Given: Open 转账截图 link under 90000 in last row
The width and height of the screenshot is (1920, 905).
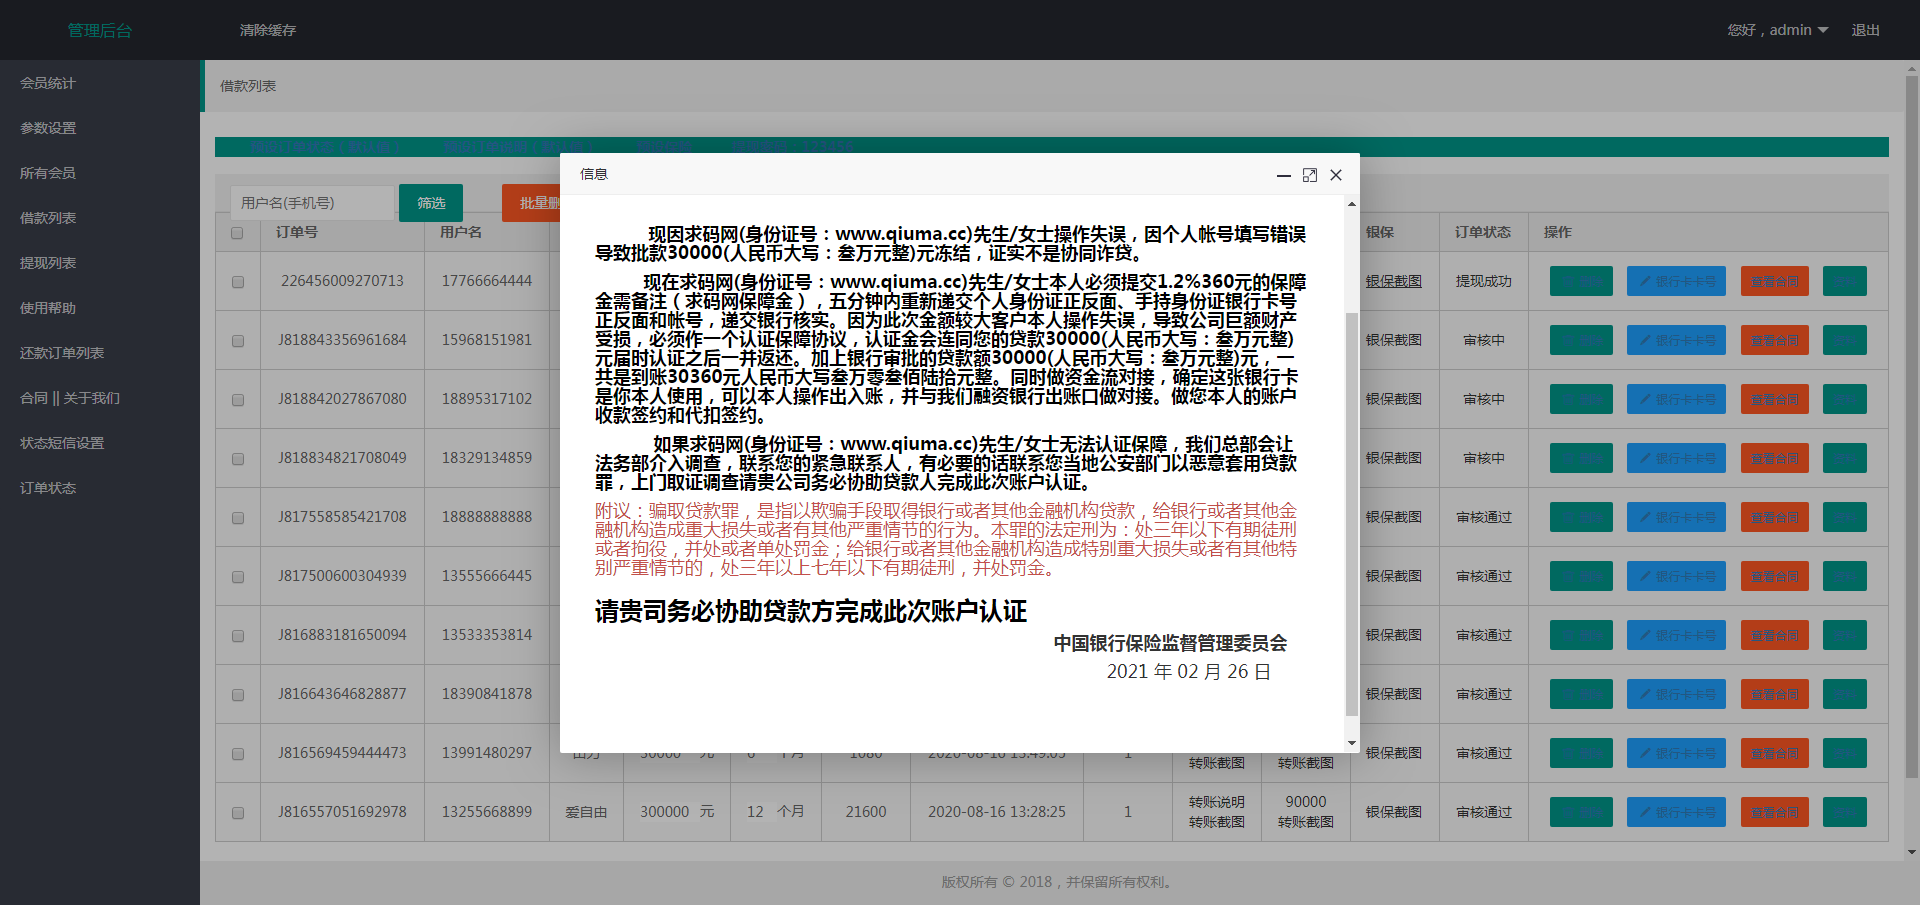Looking at the screenshot, I should [x=1306, y=822].
